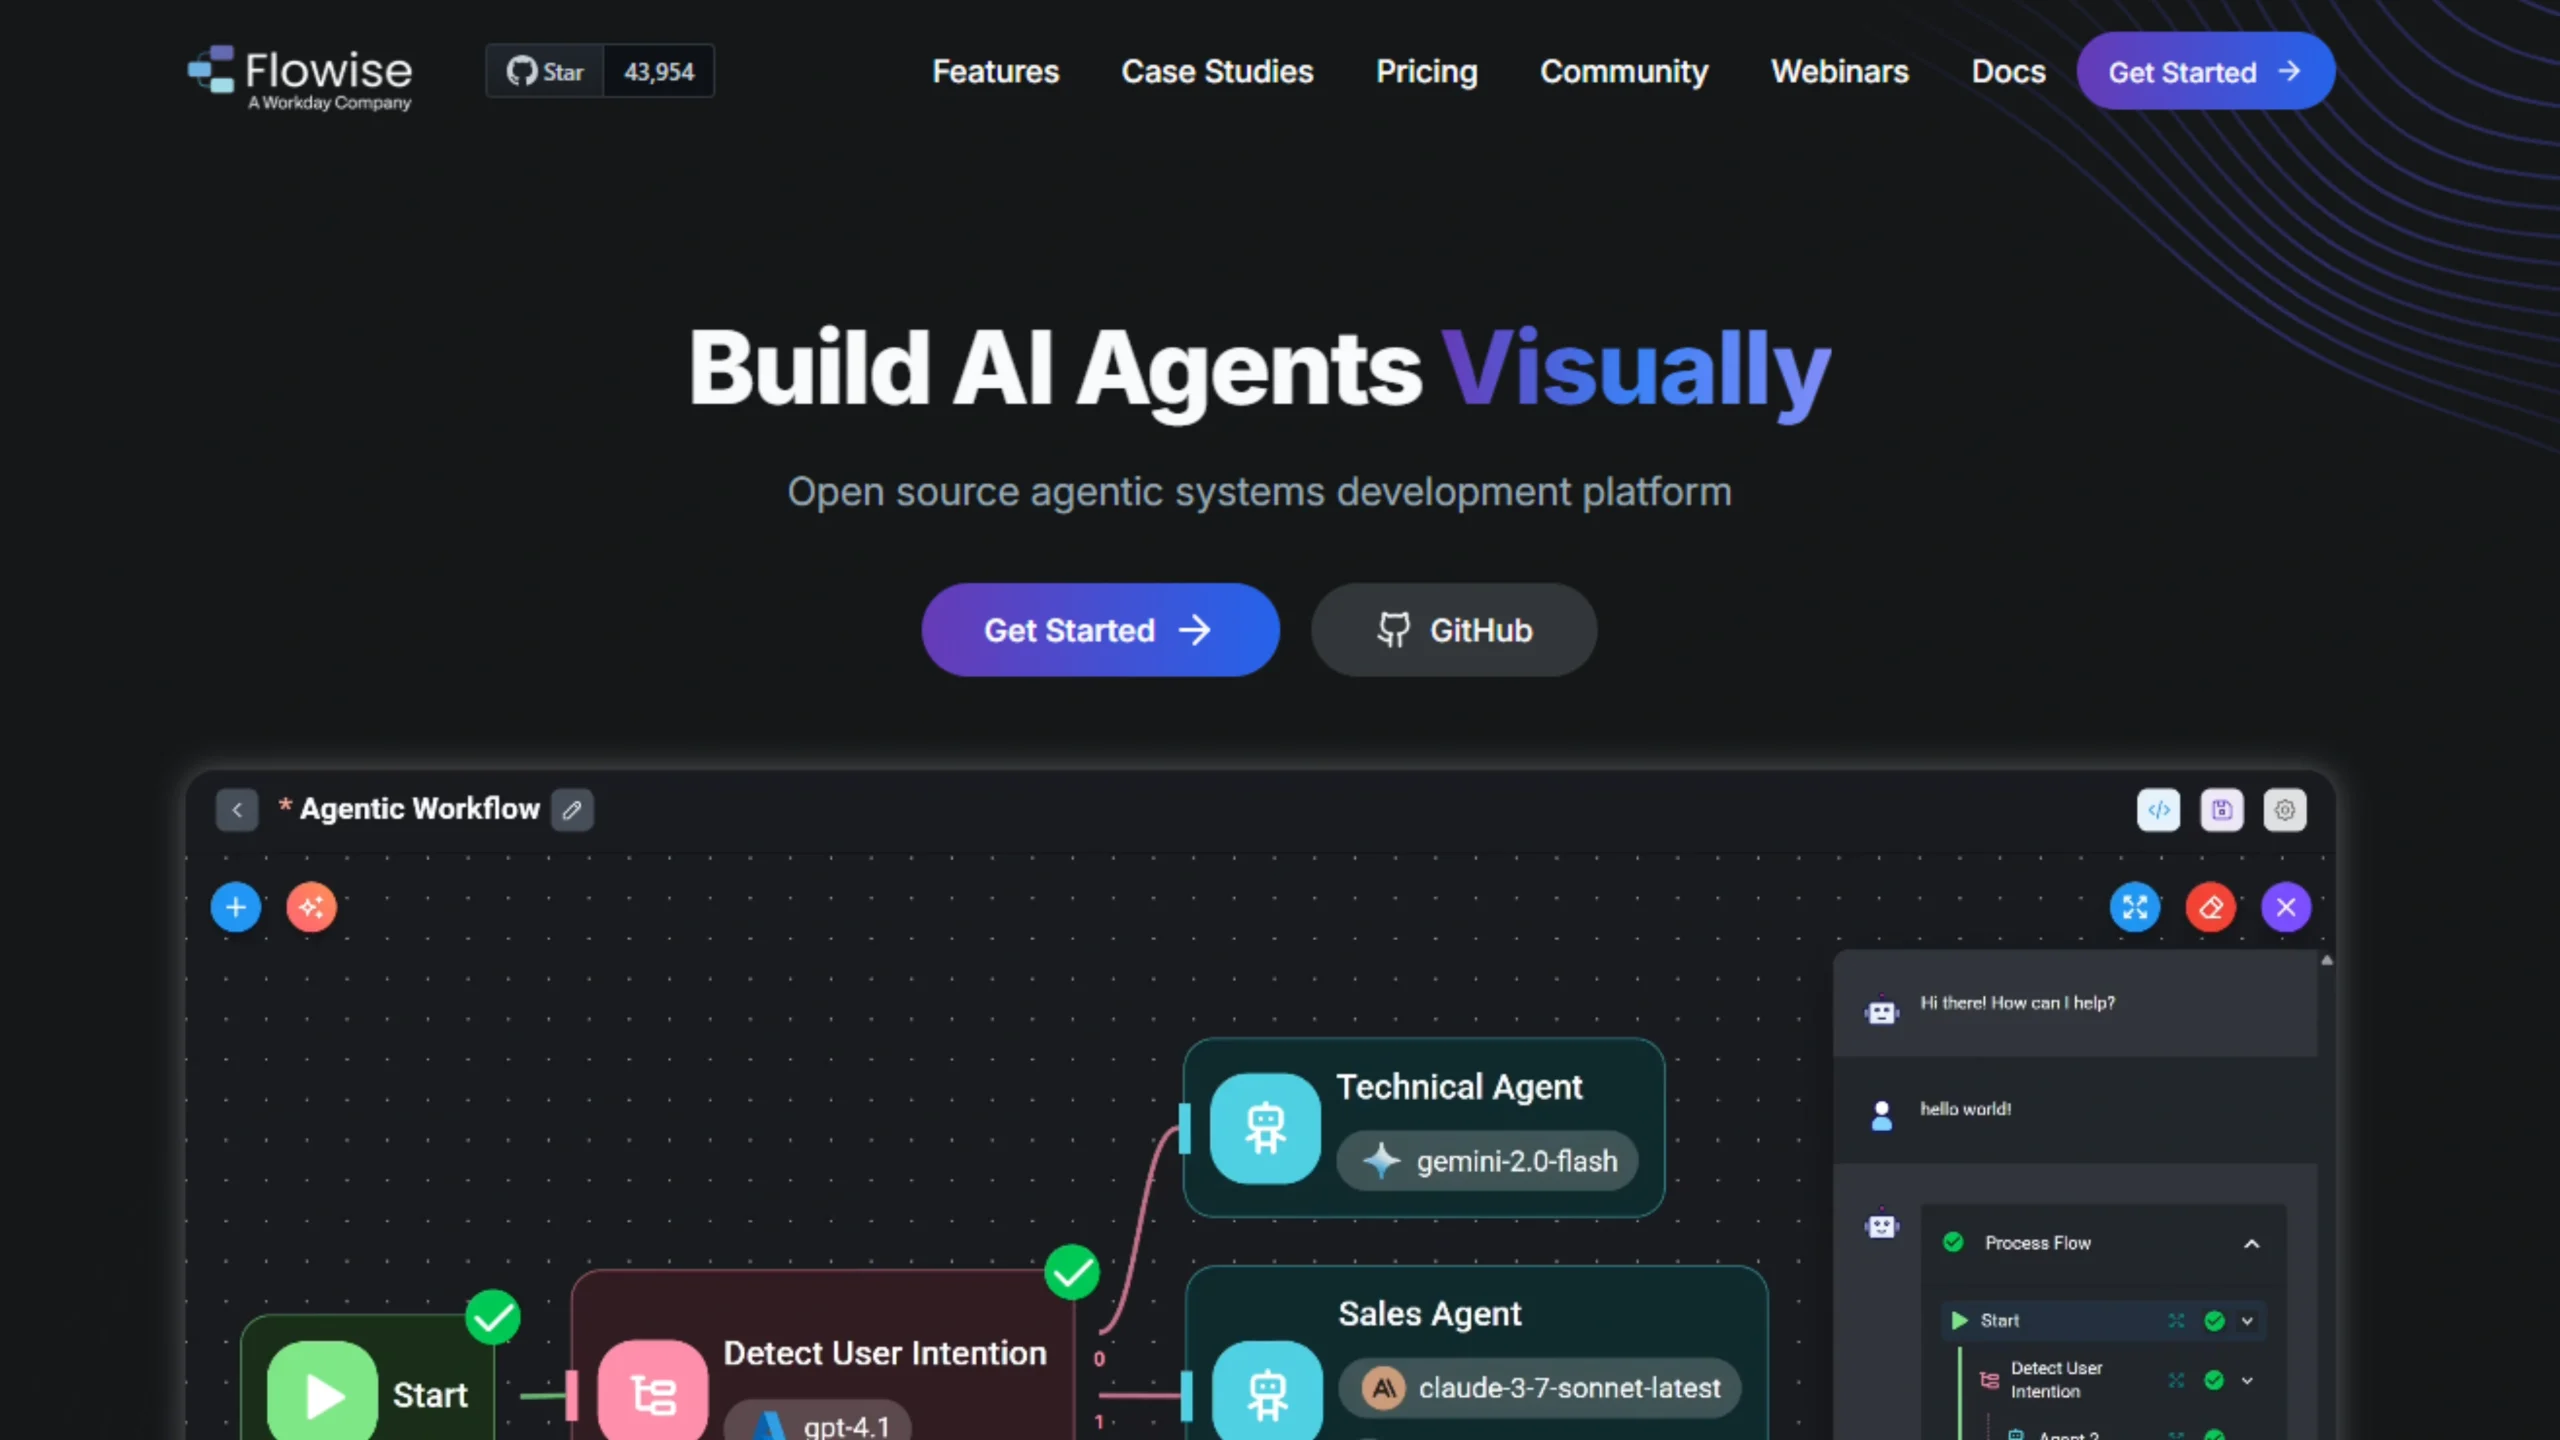The image size is (2560, 1440).
Task: Click the green check beside Process Flow
Action: tap(1953, 1242)
